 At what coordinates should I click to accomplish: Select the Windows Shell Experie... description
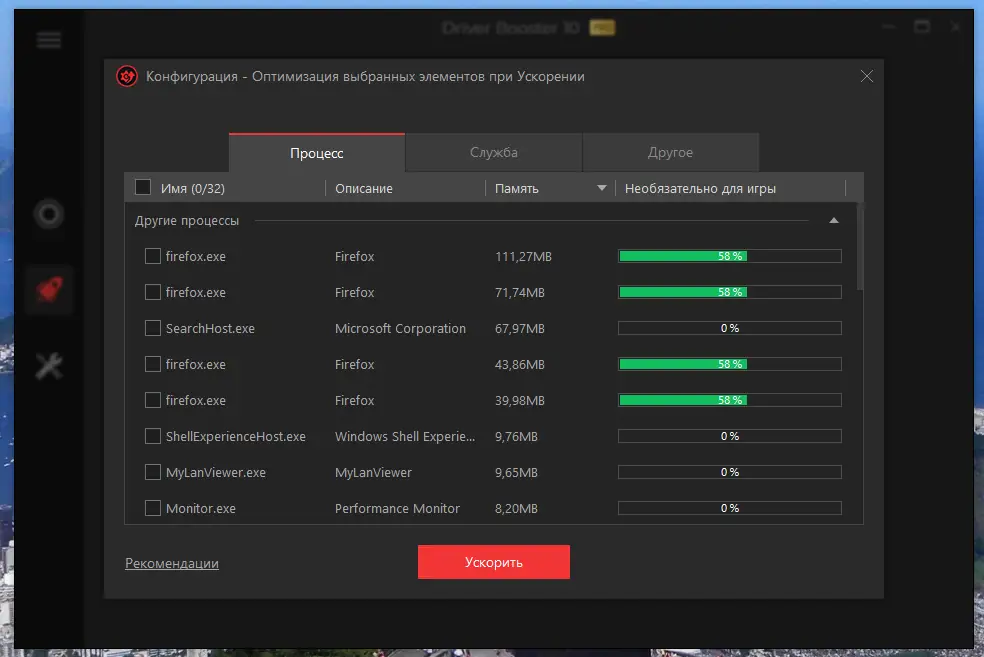tap(405, 437)
